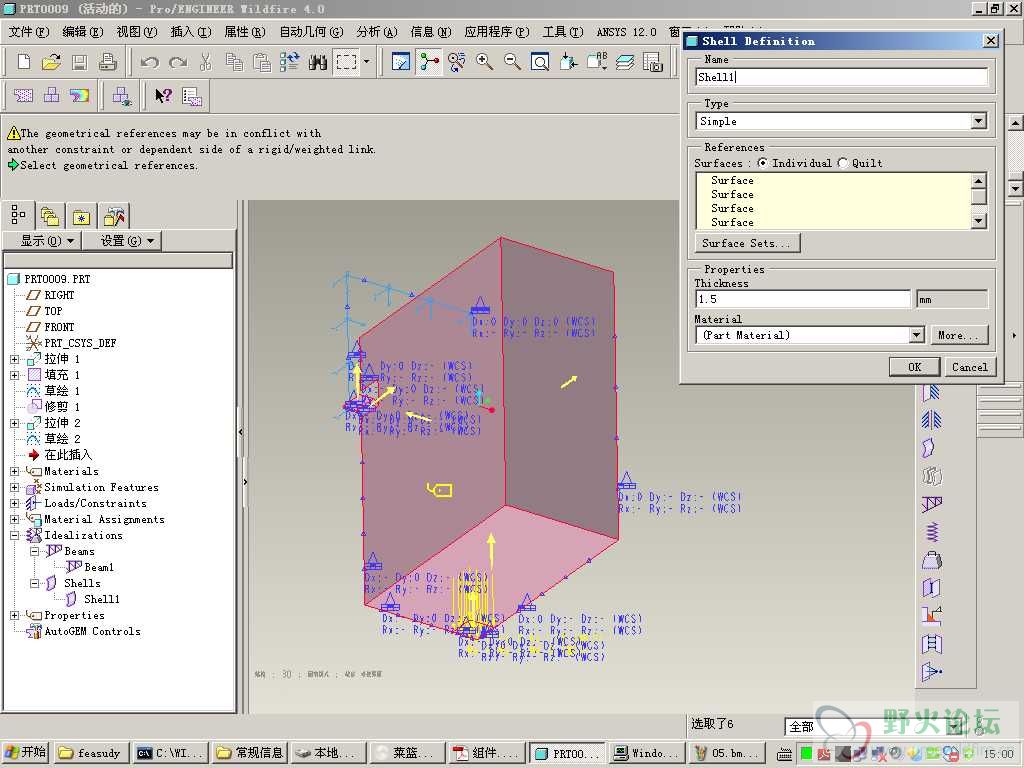Click the New file icon
Image resolution: width=1024 pixels, height=768 pixels.
[x=24, y=62]
